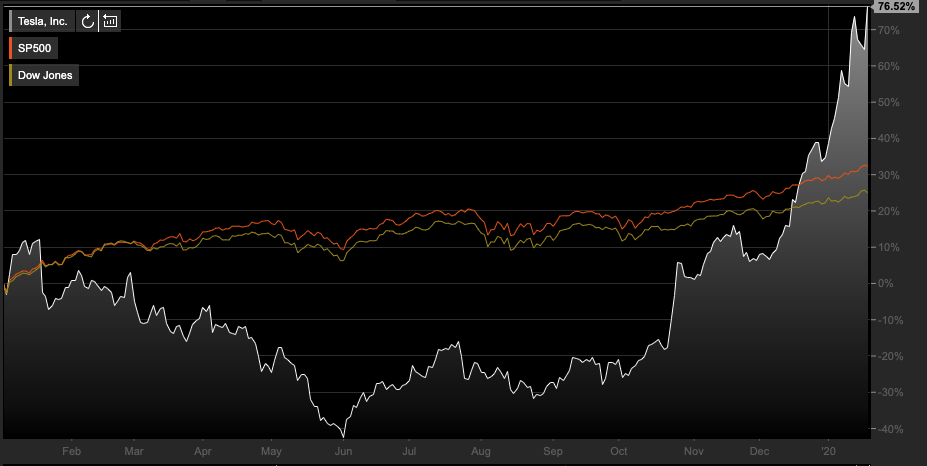Click the Dec x-axis label

pos(760,451)
